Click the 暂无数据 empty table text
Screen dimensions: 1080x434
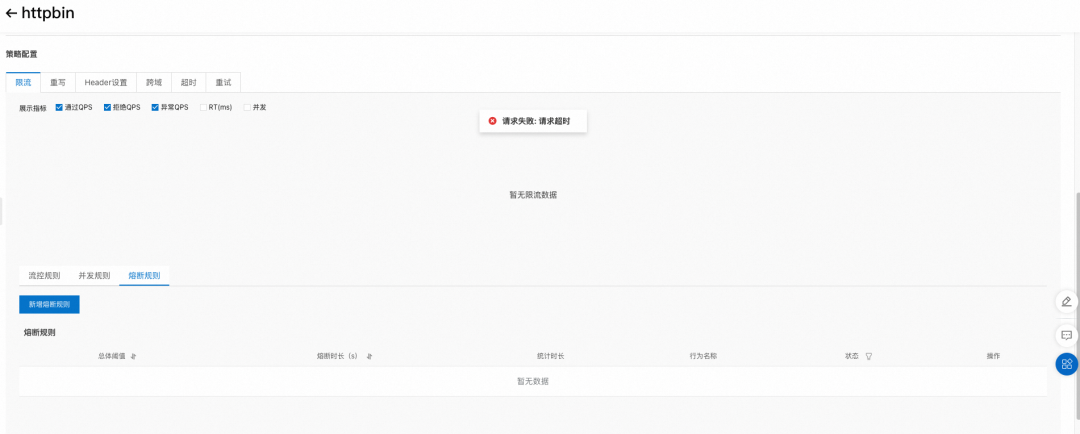533,381
